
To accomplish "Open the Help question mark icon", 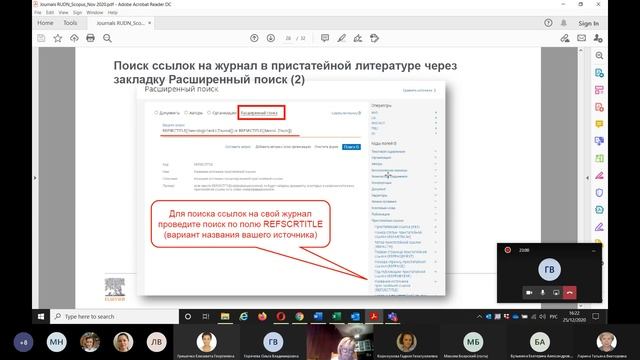I will coord(548,23).
